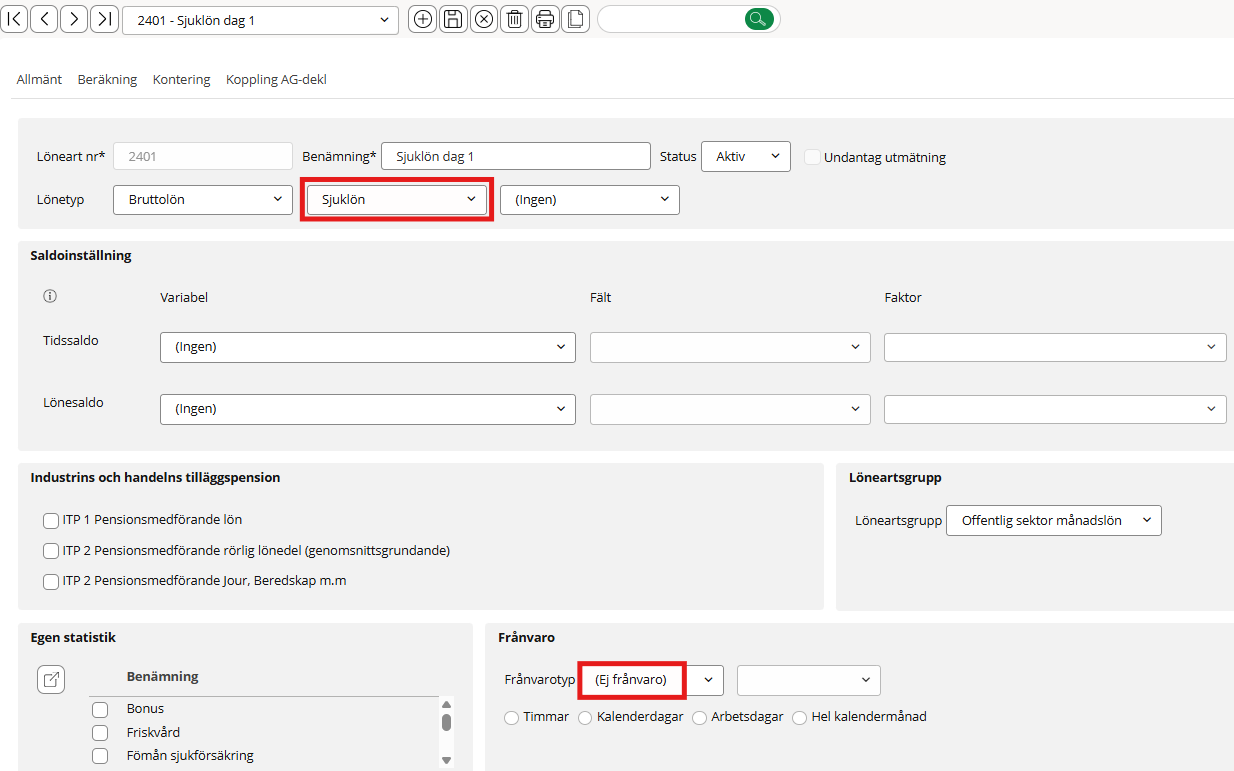The height and width of the screenshot is (771, 1234).
Task: Open the Tidssaldo Variabel dropdown
Action: point(367,347)
